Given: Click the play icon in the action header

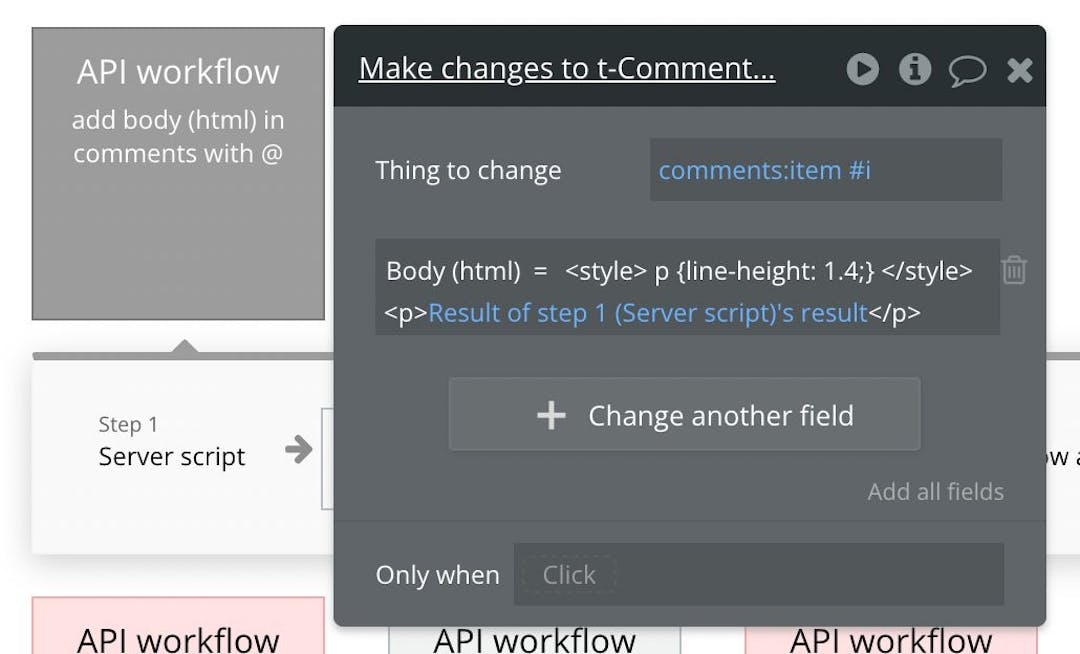Looking at the screenshot, I should coord(862,69).
